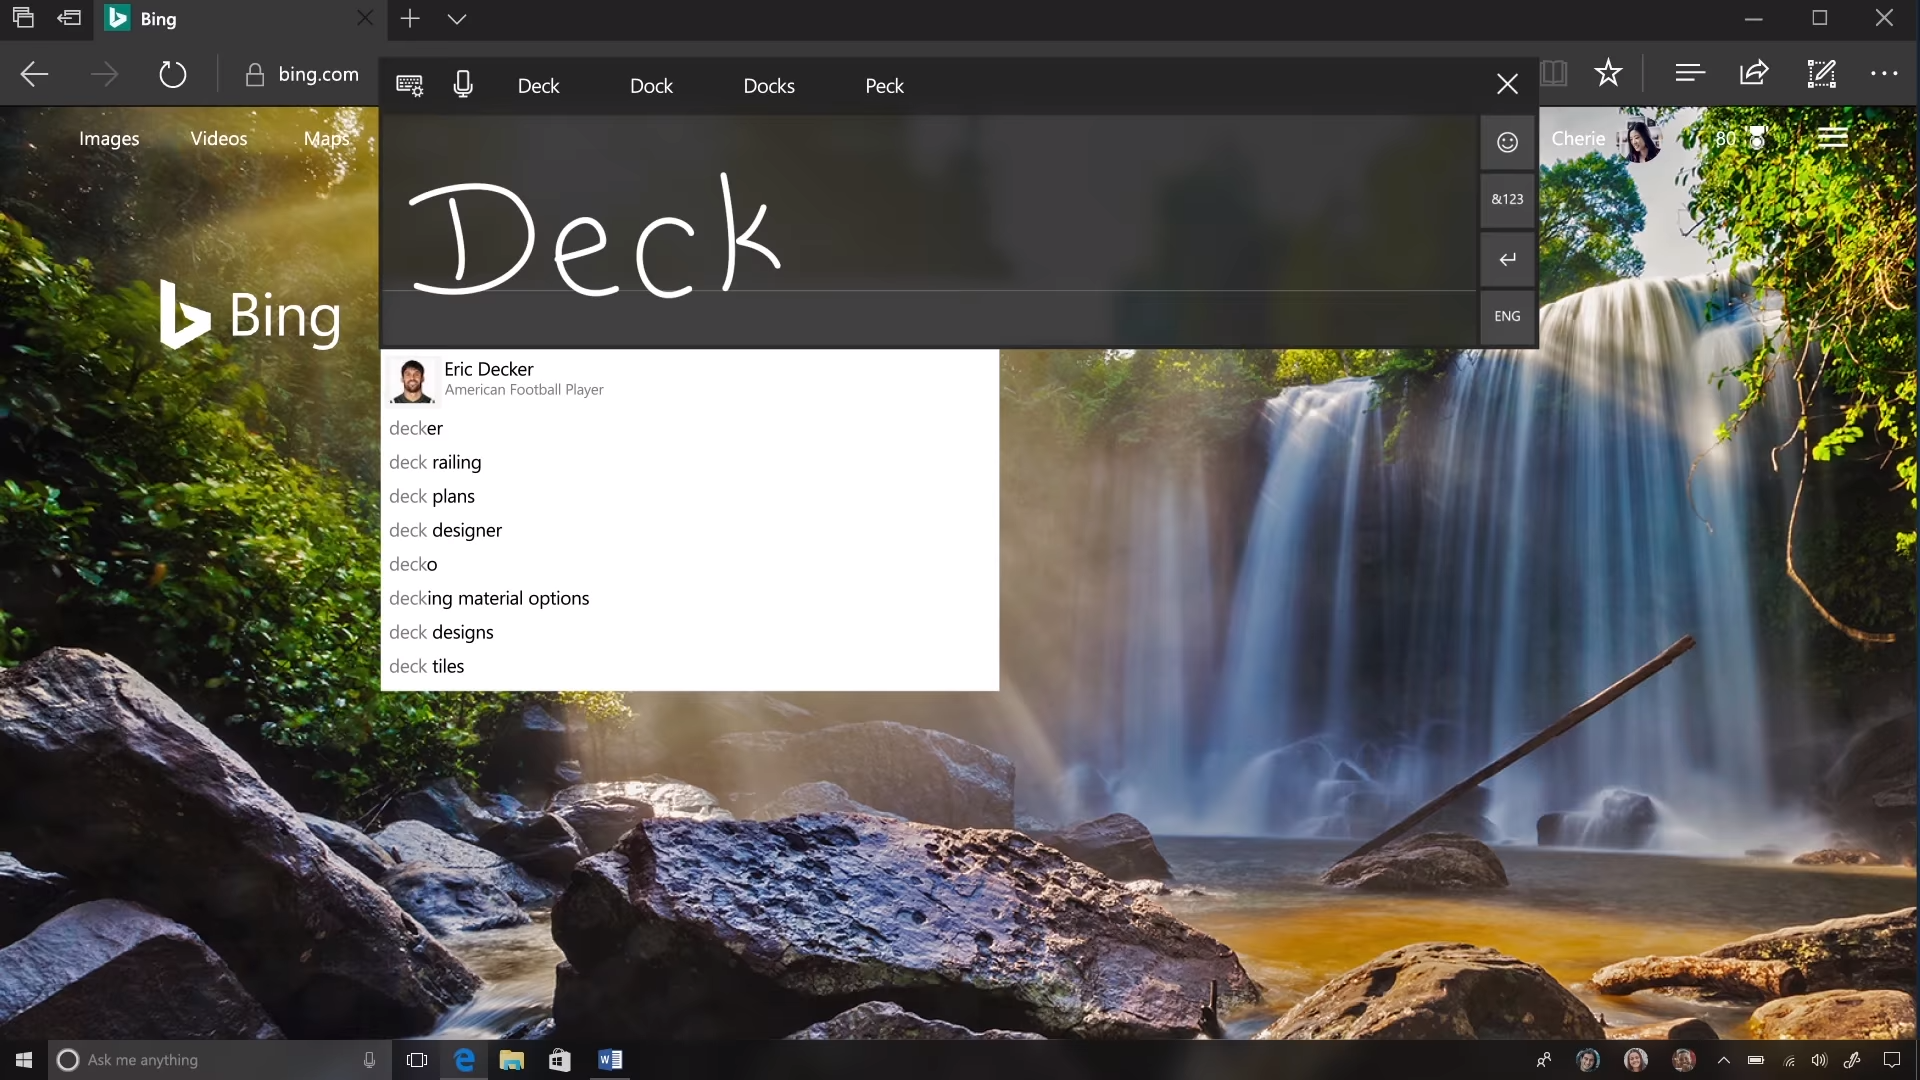
Task: Open the tabs you've set aside icon
Action: (x=23, y=18)
